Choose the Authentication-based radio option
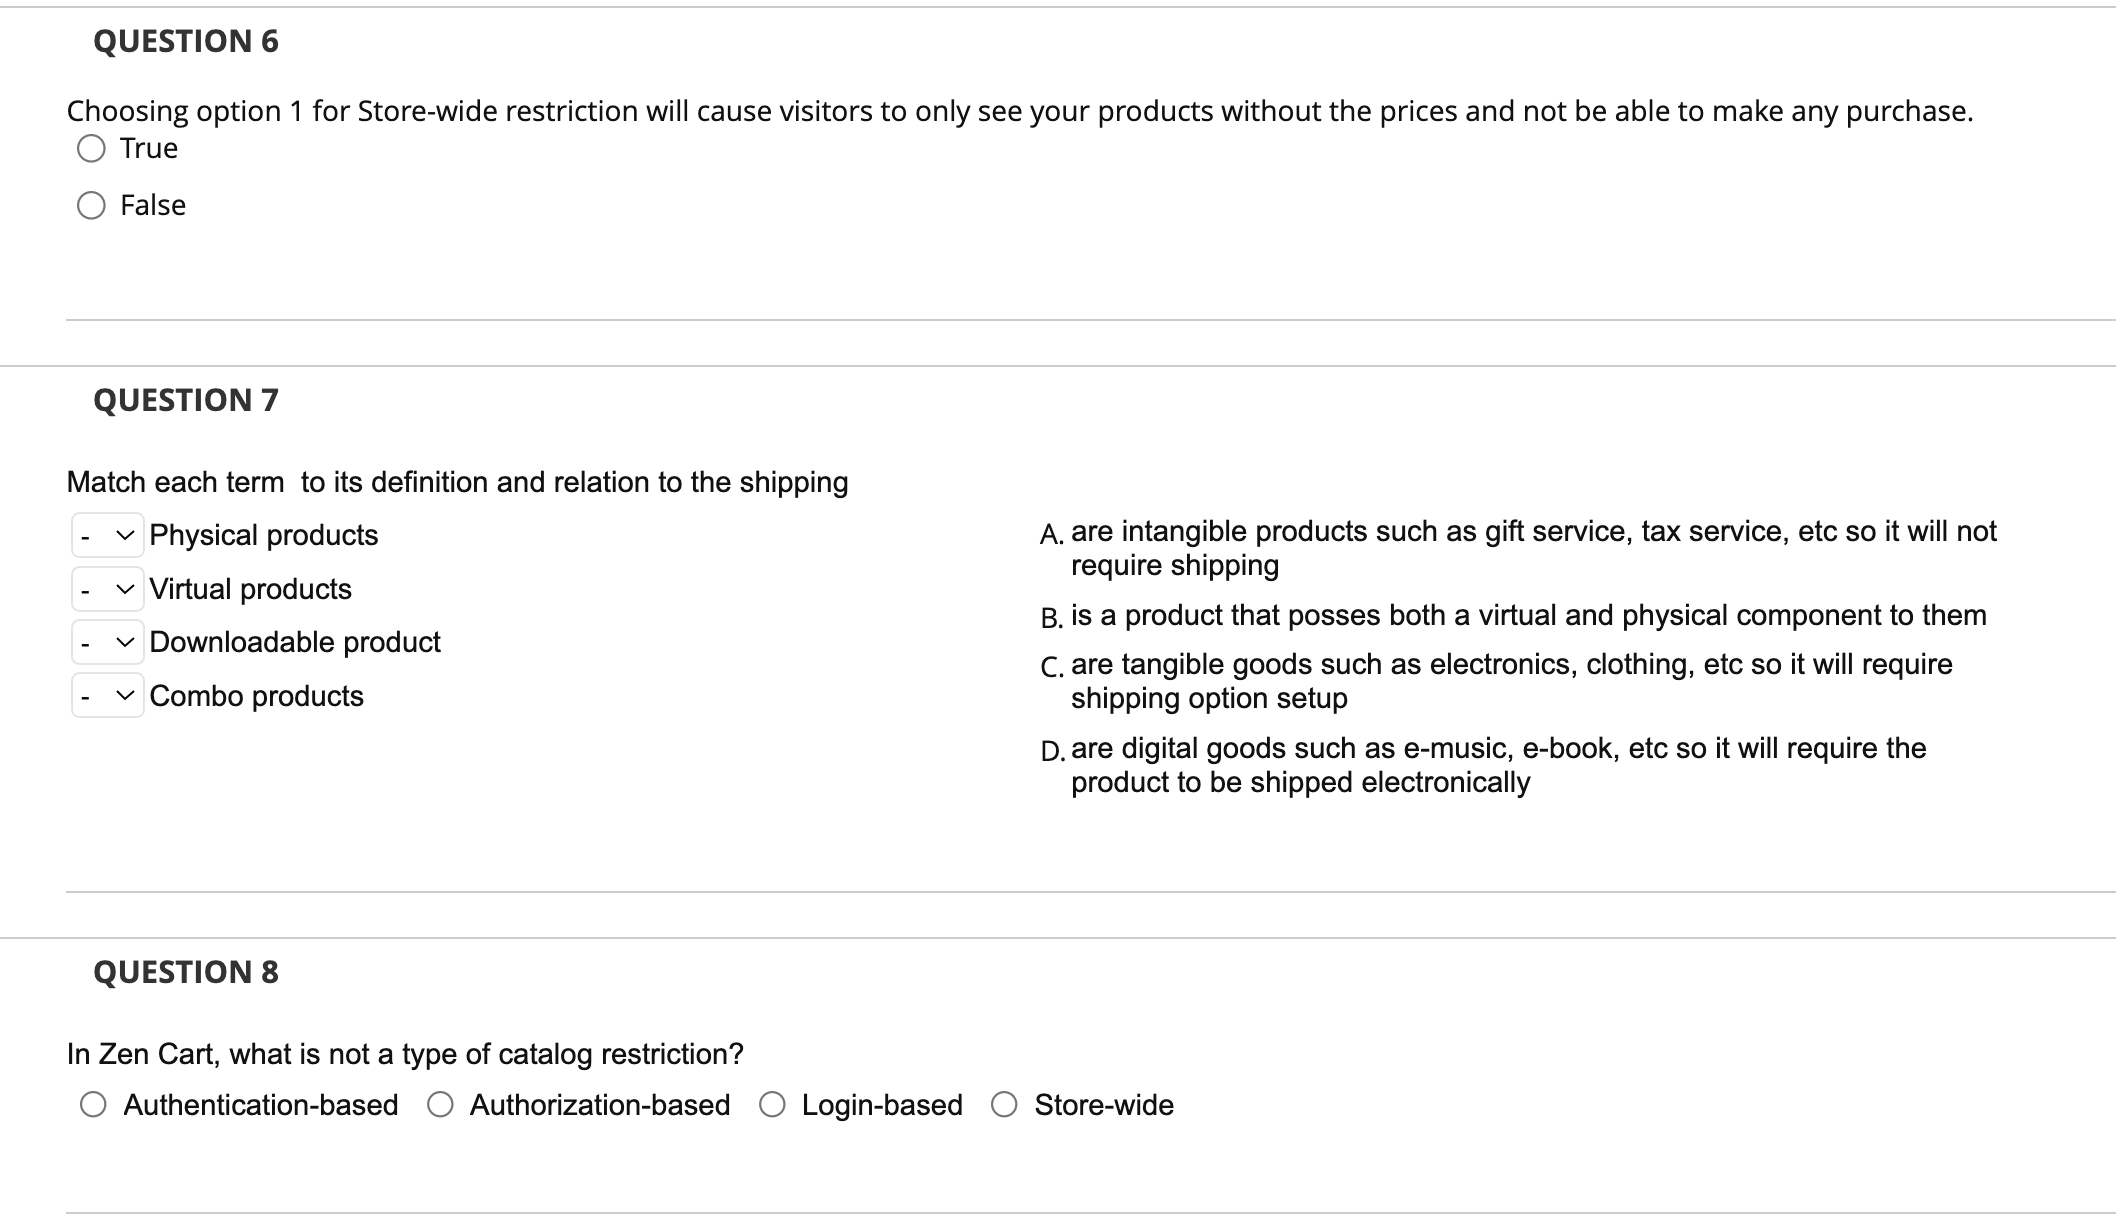2116x1220 pixels. click(94, 1105)
